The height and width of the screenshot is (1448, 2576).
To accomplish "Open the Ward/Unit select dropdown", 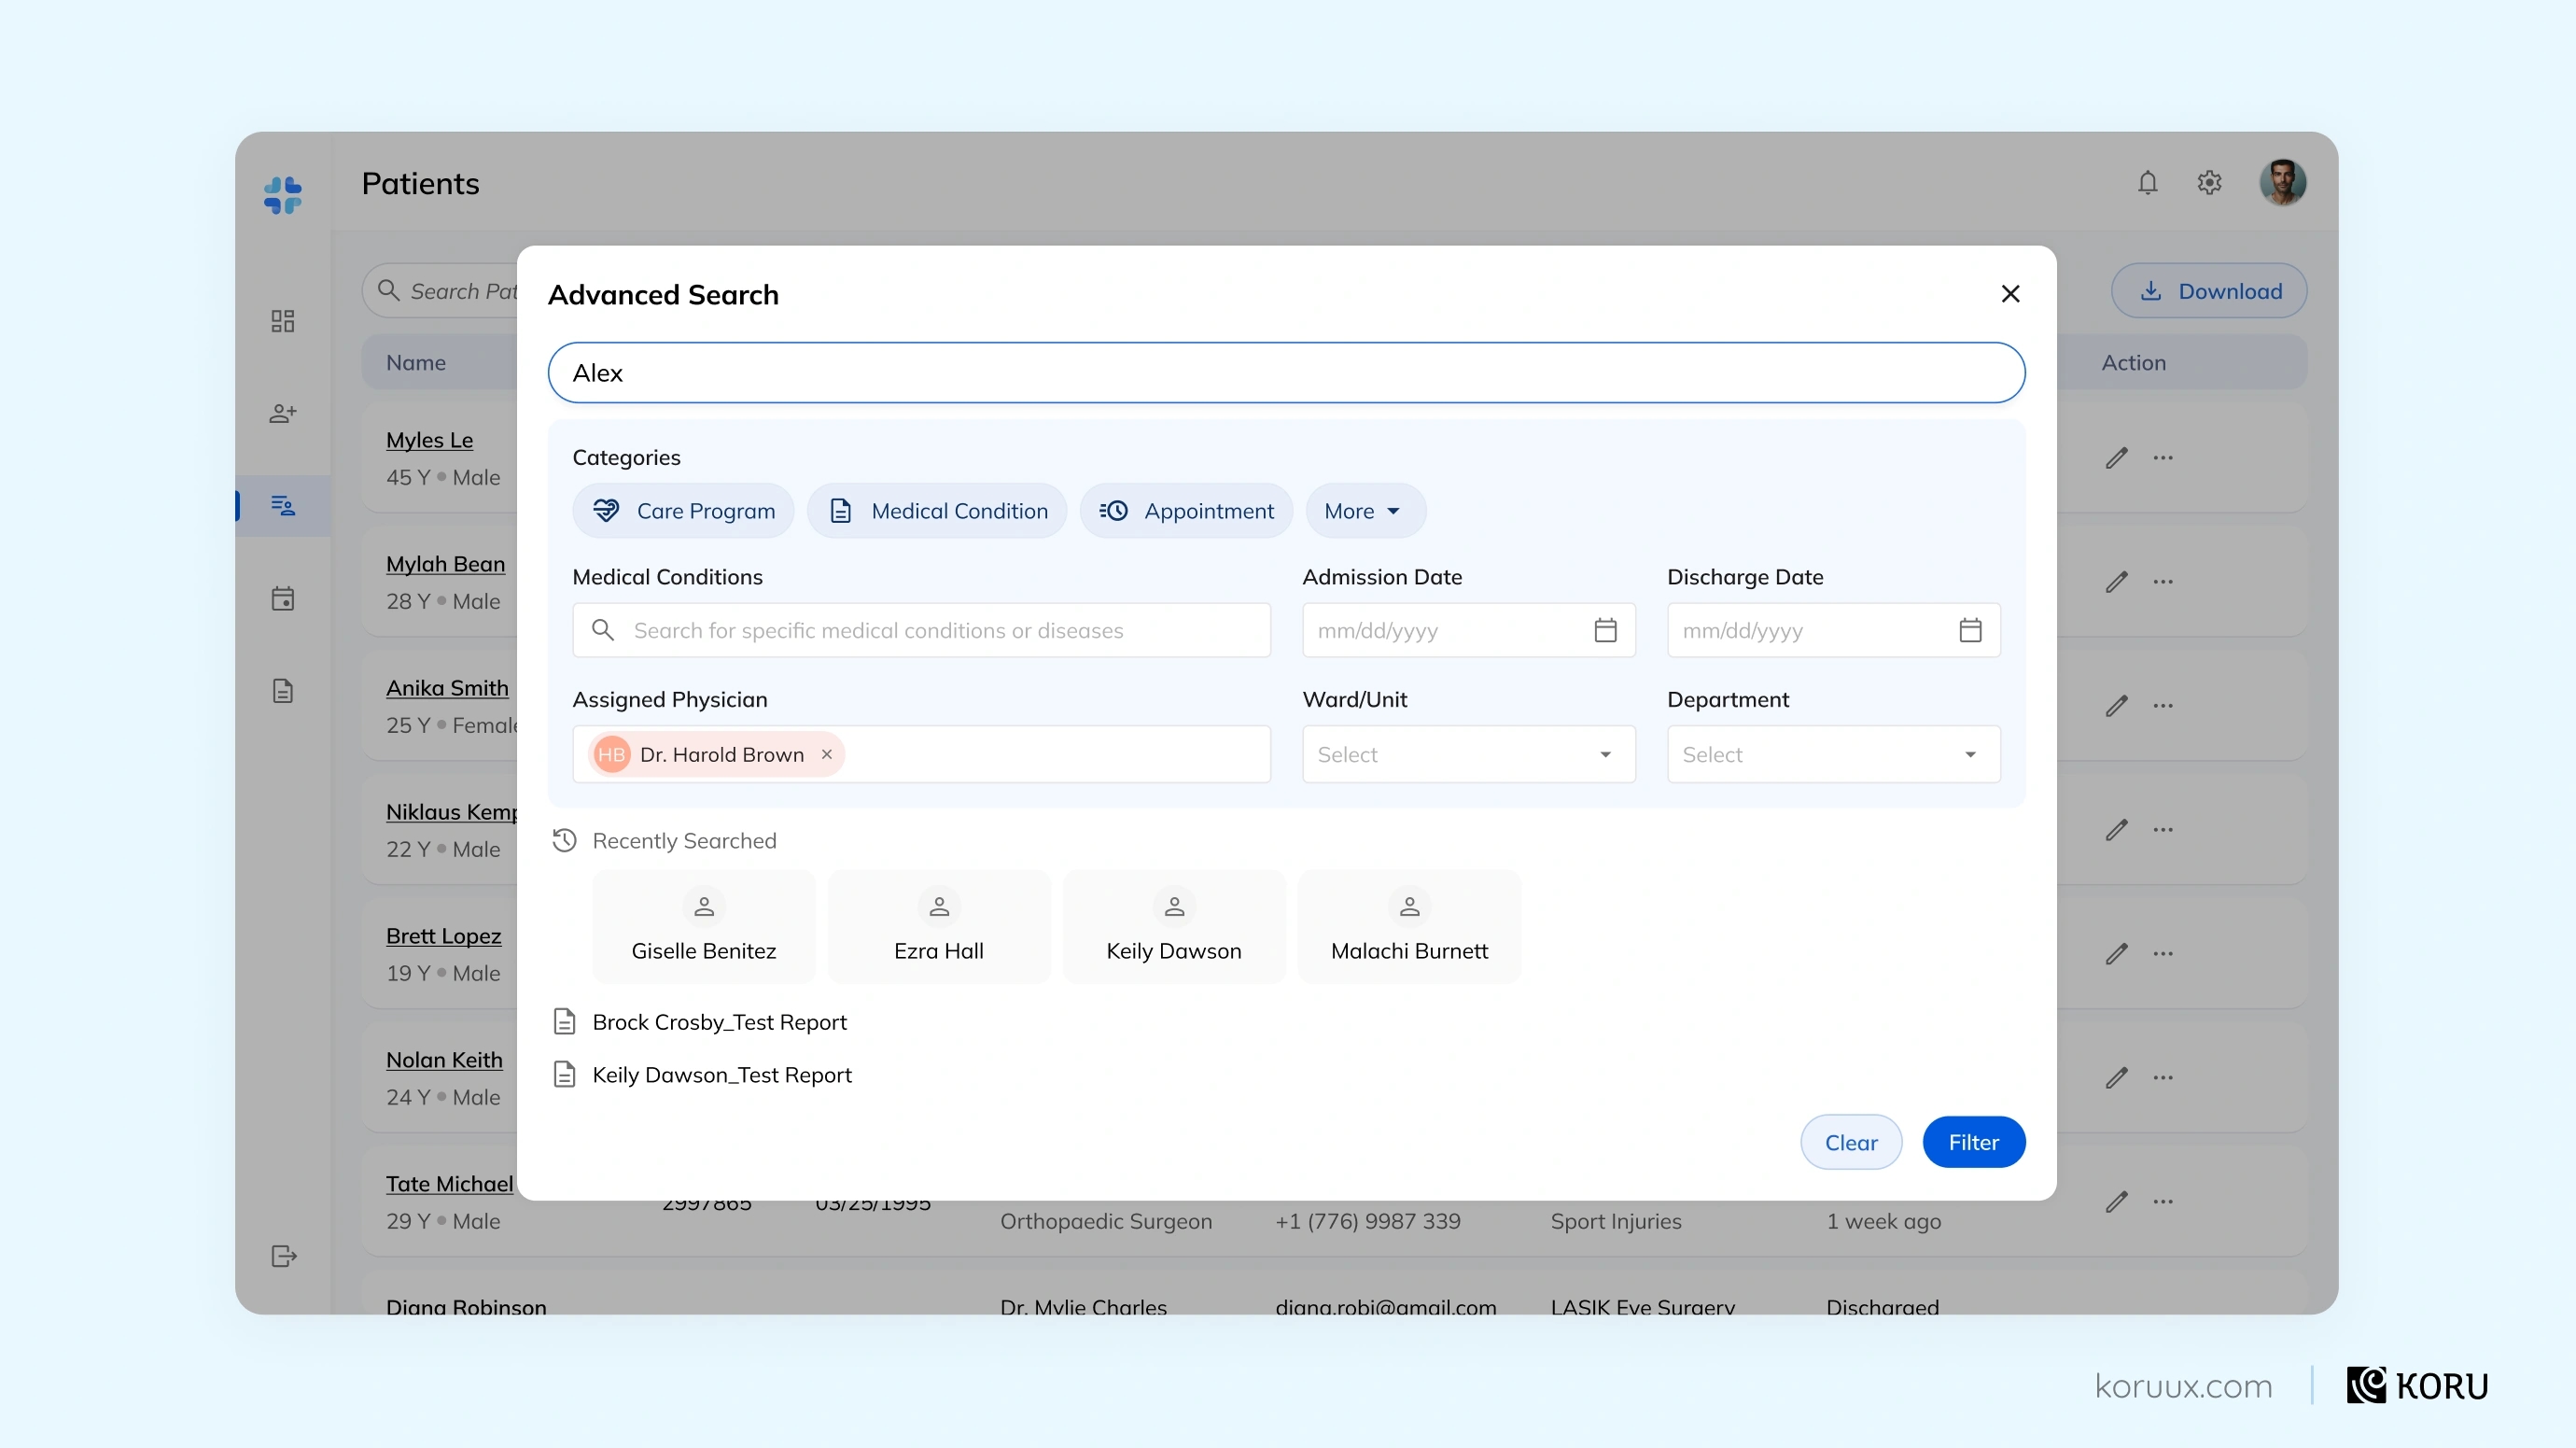I will click(1468, 754).
